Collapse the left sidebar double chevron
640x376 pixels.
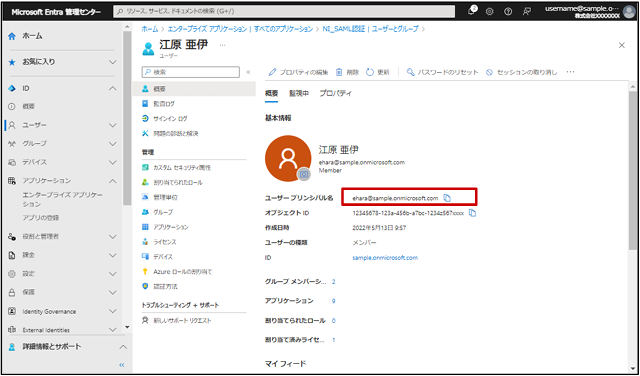(x=121, y=365)
